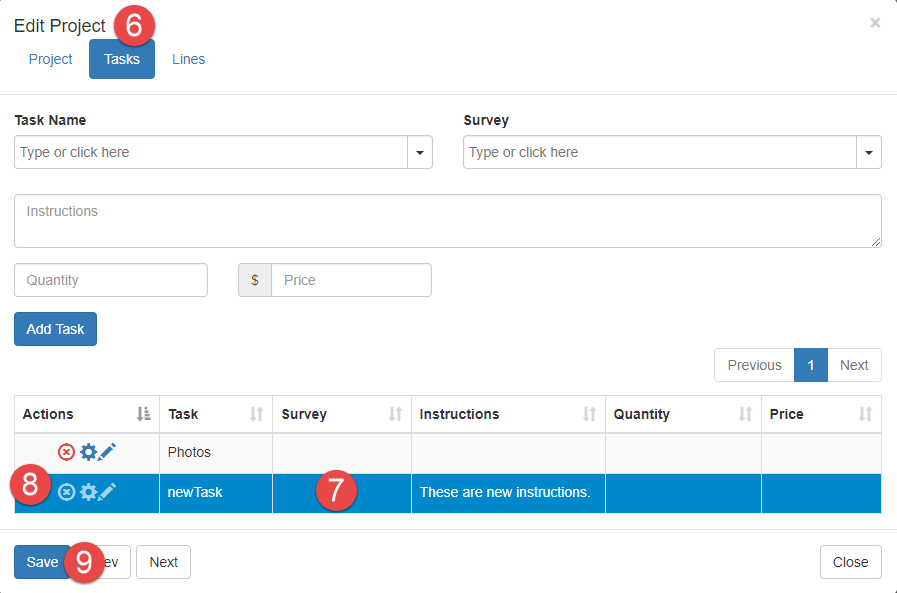Sort table by Task column
Viewport: 897px width, 593px height.
coord(215,414)
